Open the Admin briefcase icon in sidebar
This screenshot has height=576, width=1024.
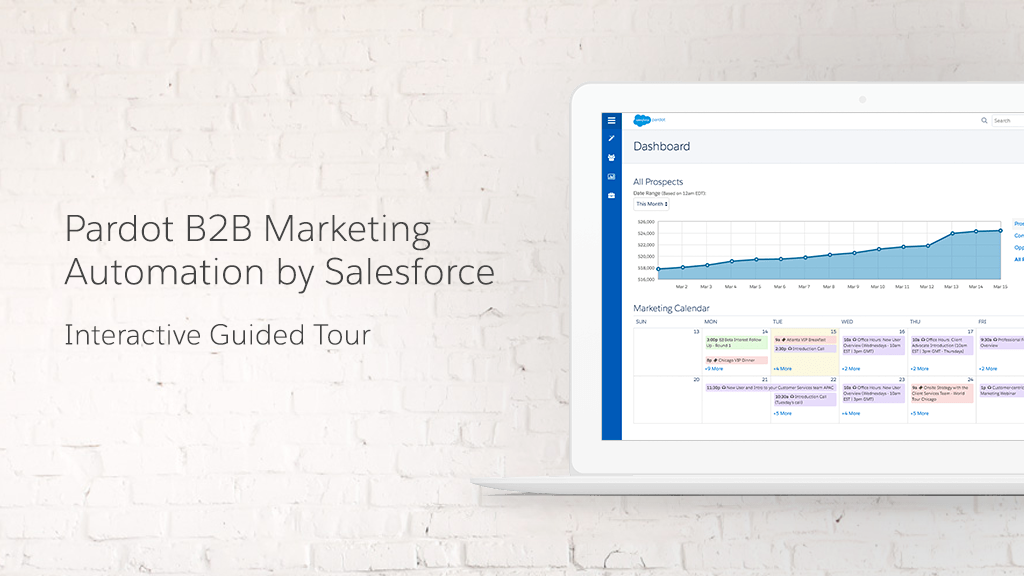coord(611,195)
